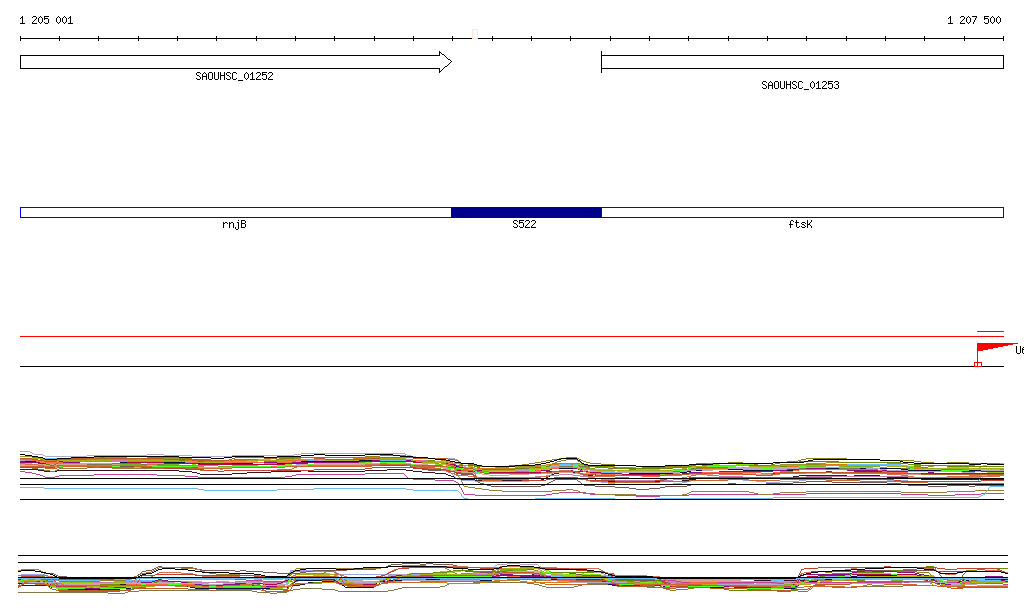Click the end coordinate 1 207 500

click(973, 20)
